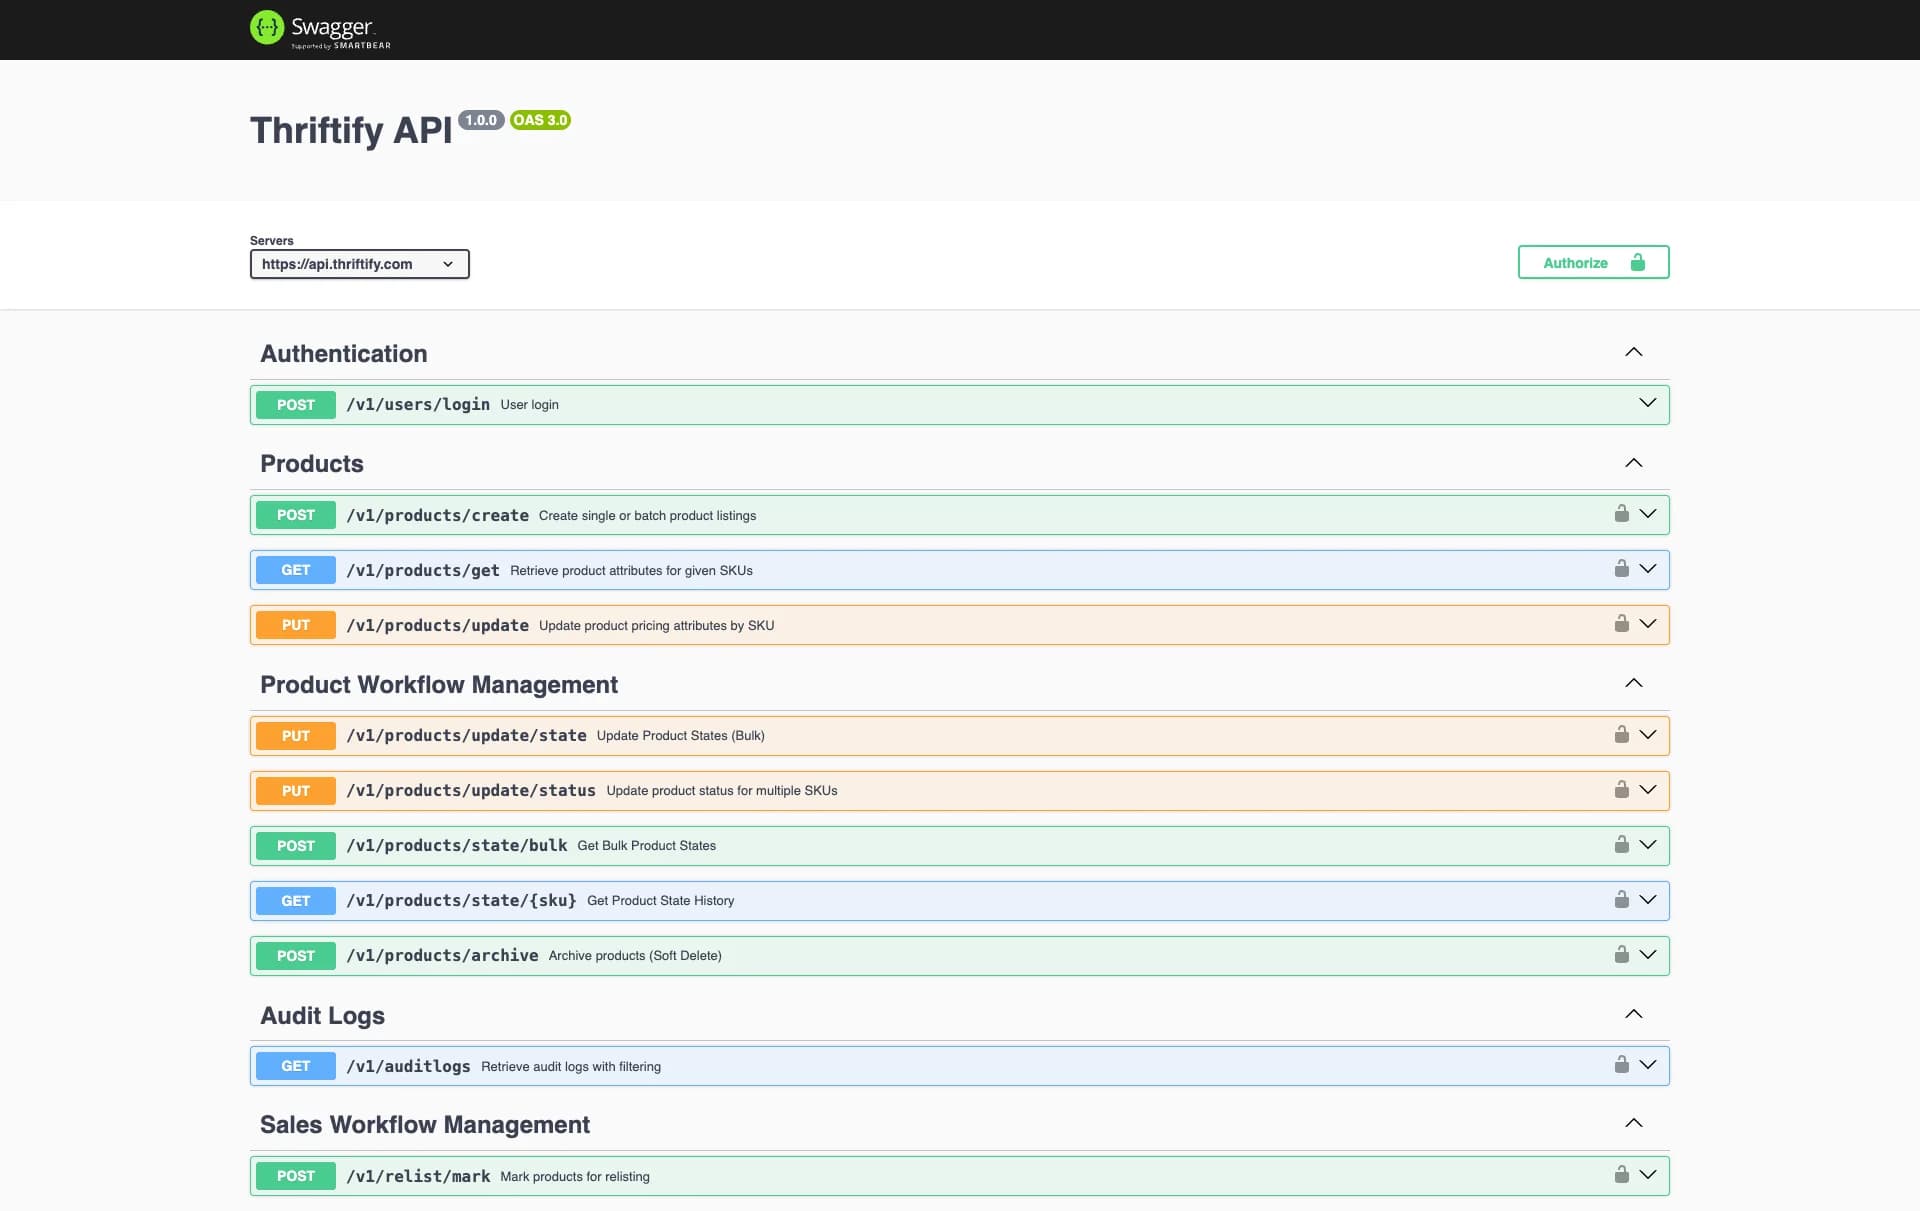
Task: Click the /v1/products/archive path text
Action: [x=443, y=955]
